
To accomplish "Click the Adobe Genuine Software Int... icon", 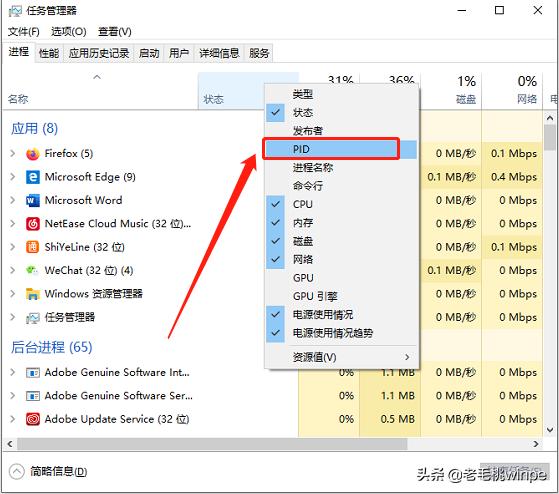I will (x=32, y=373).
